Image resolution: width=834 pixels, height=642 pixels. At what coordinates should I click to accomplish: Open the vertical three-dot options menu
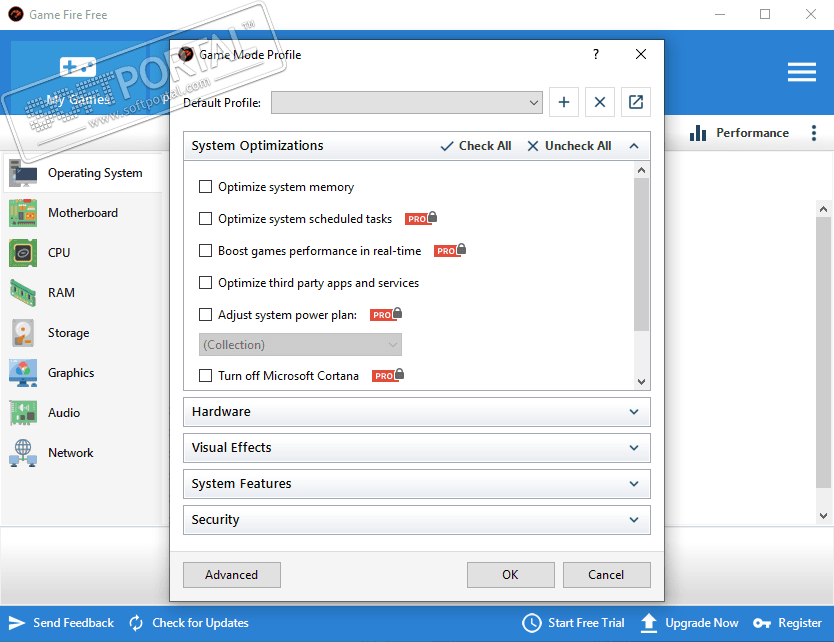(x=813, y=133)
